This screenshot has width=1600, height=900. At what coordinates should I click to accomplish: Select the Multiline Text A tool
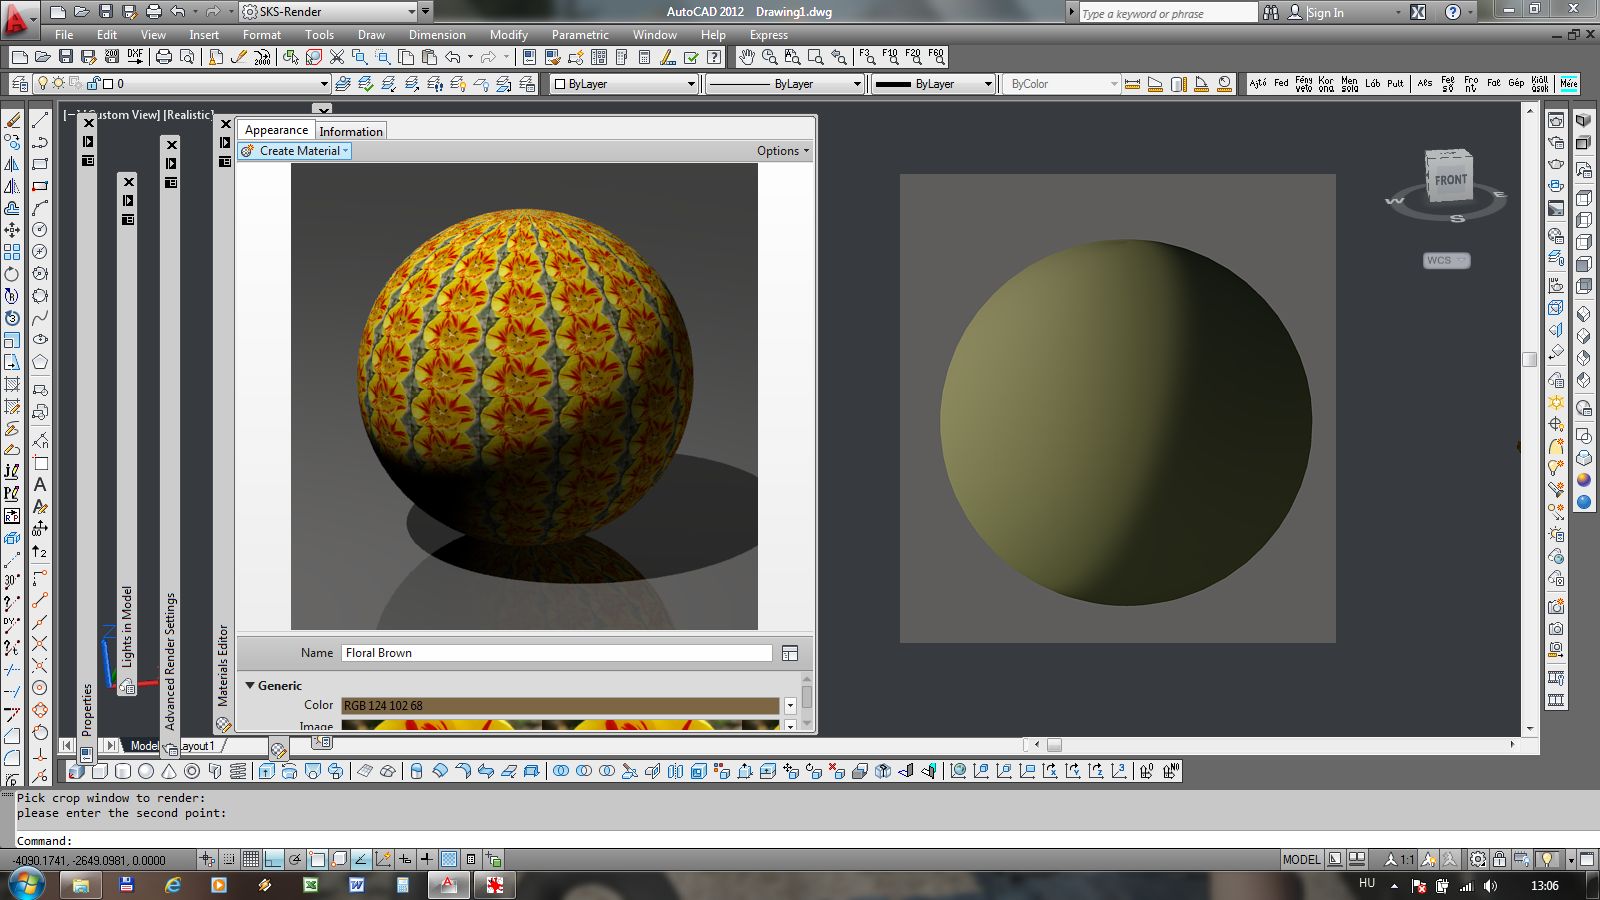40,485
